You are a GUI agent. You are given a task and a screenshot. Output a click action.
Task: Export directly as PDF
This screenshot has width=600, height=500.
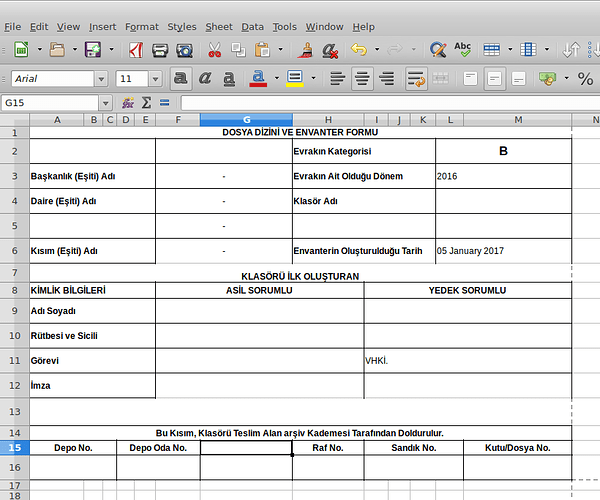(x=136, y=50)
